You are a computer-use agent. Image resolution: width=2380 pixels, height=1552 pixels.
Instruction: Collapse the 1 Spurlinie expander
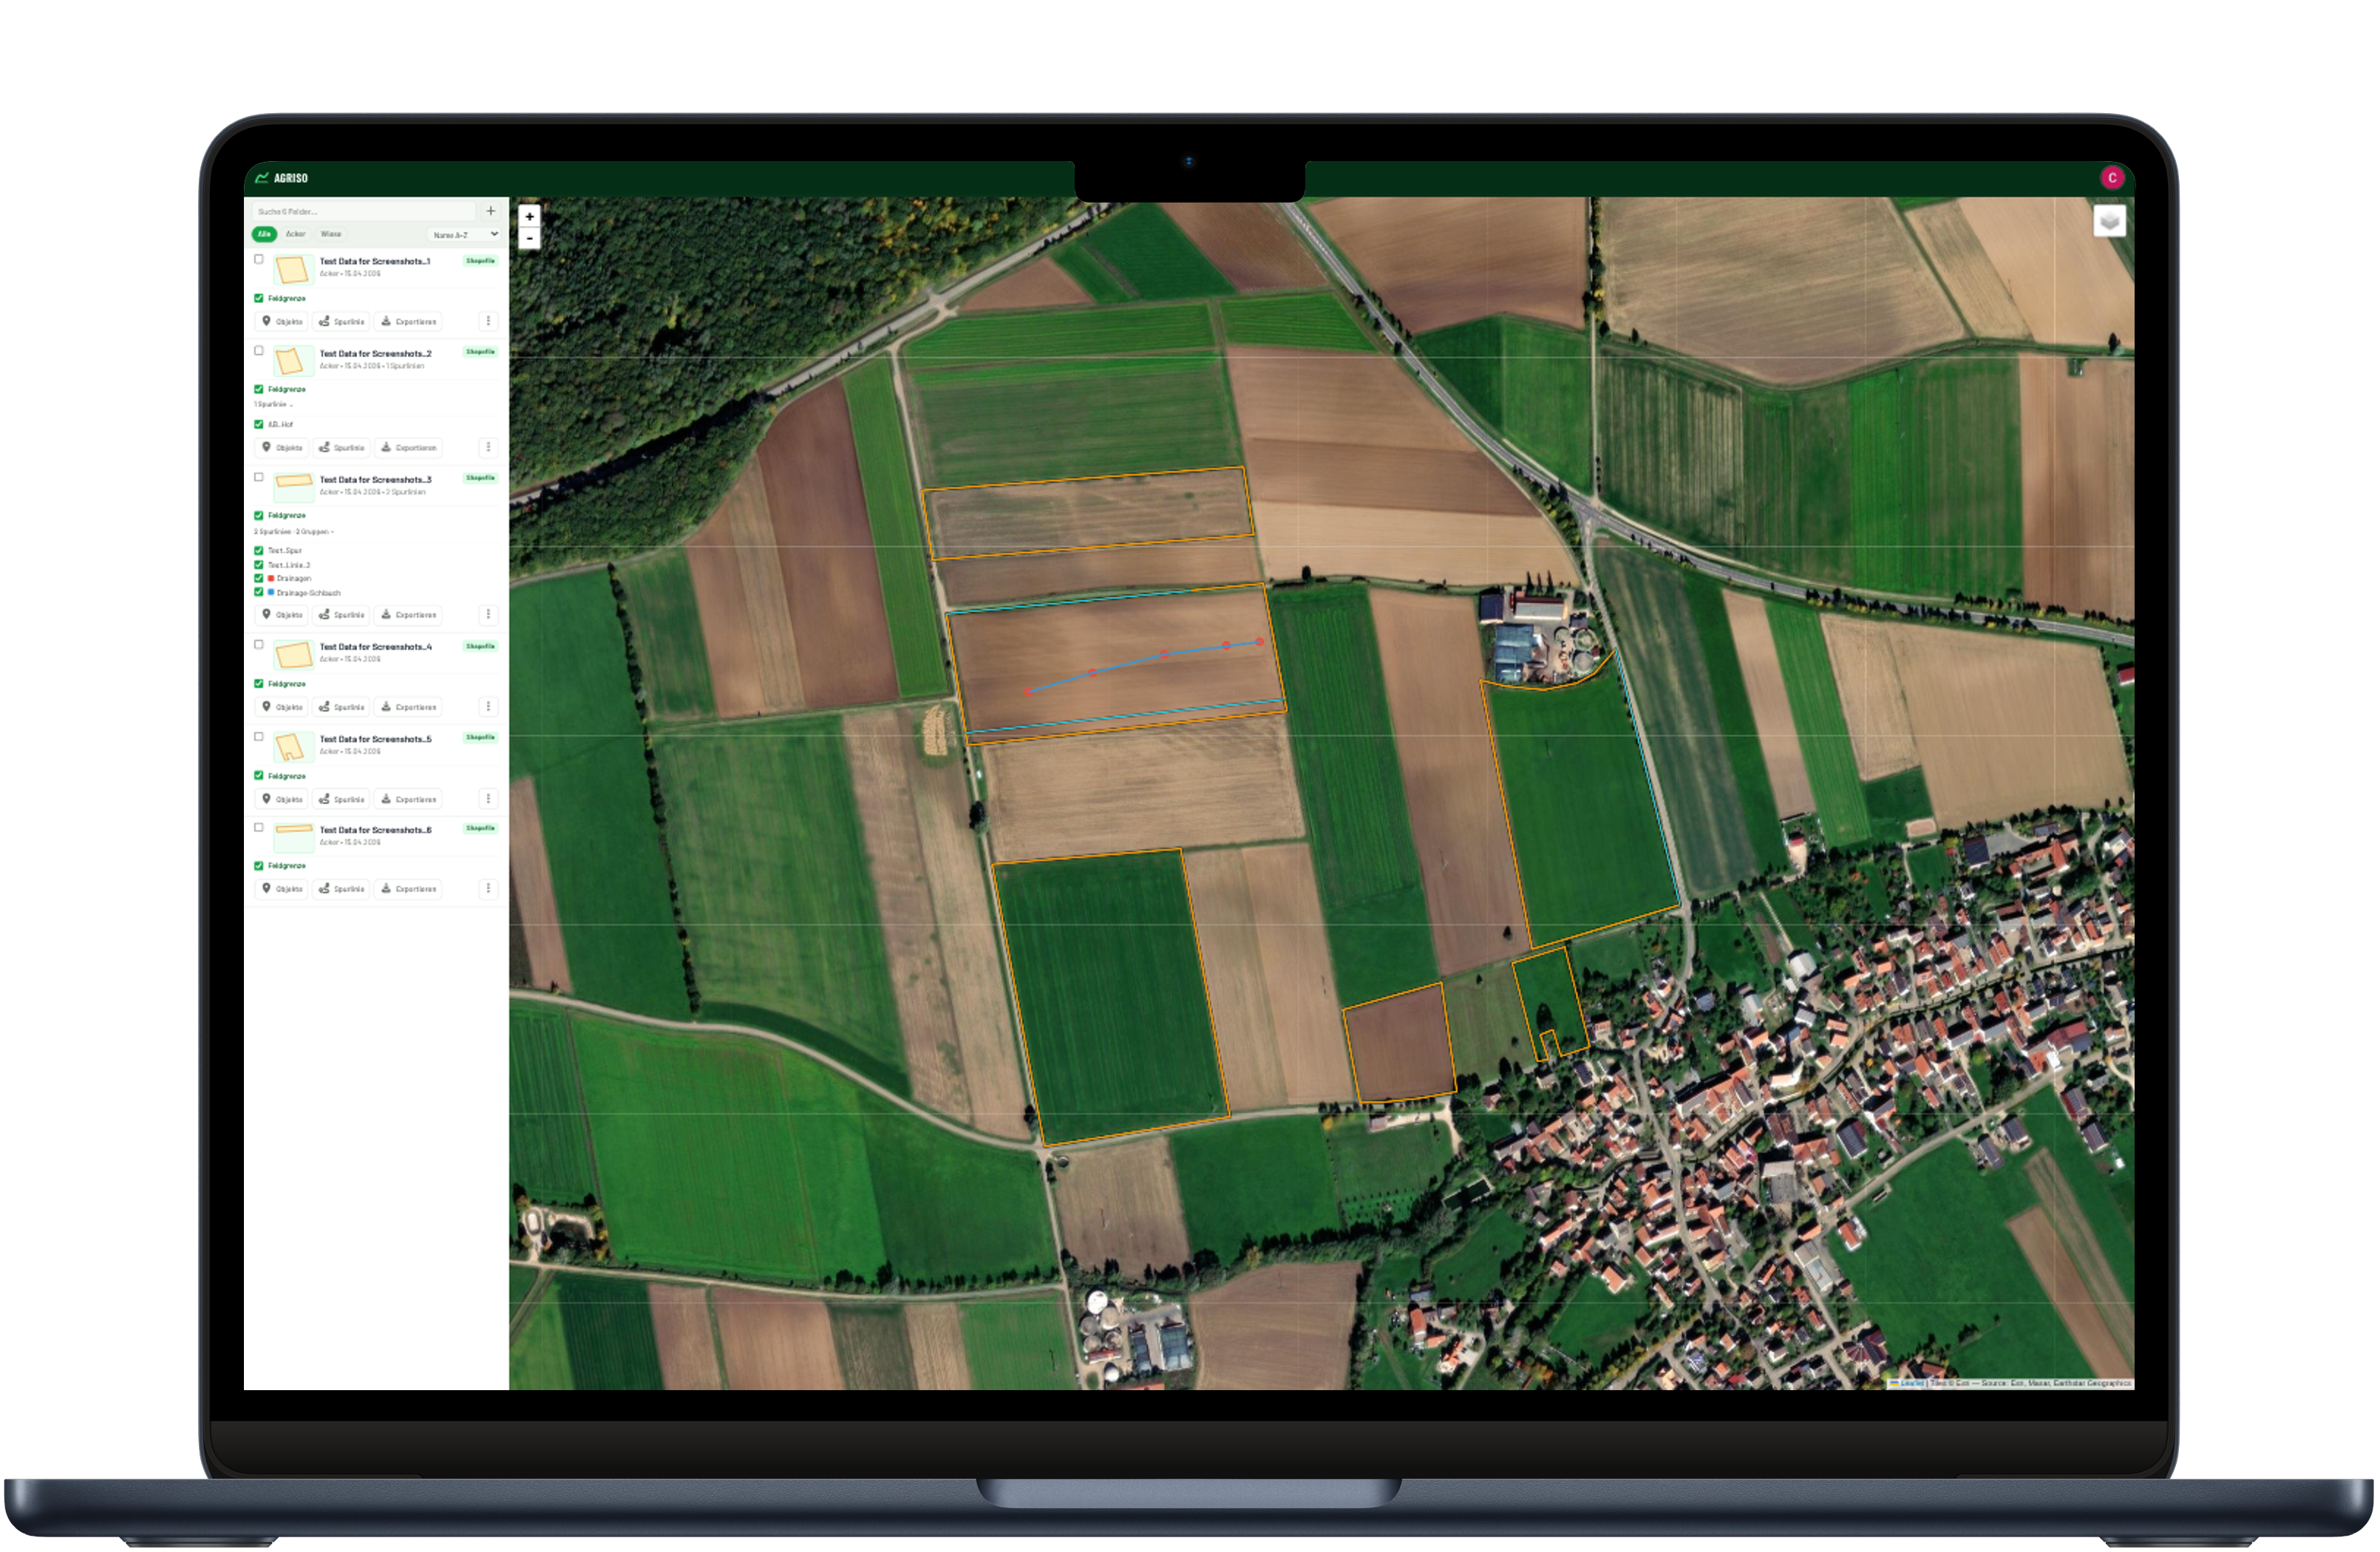(273, 405)
